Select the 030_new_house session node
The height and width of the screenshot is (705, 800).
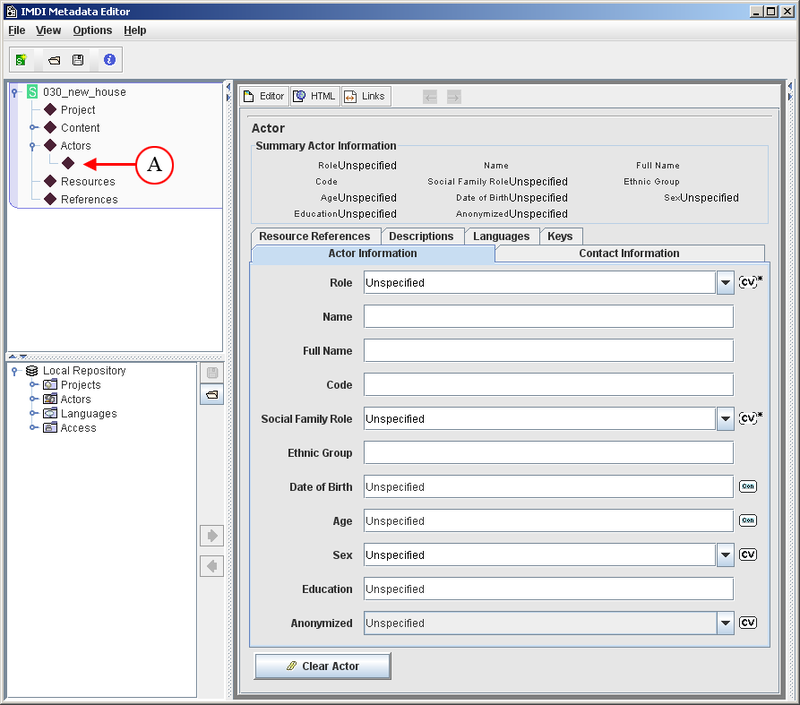click(77, 92)
